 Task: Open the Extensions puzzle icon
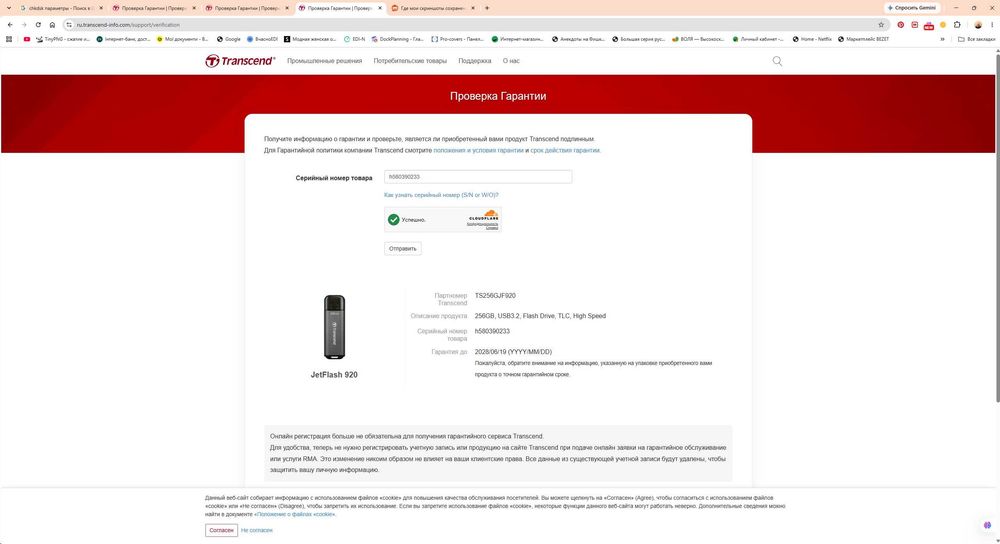click(957, 25)
